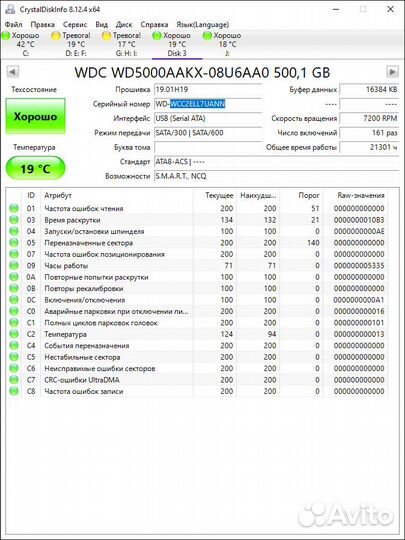405x540 pixels.
Task: Go to previous disk with left arrow
Action: click(x=12, y=72)
